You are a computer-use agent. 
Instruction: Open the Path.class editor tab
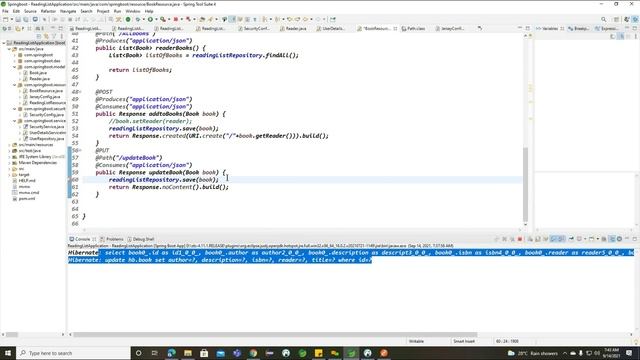[x=413, y=29]
